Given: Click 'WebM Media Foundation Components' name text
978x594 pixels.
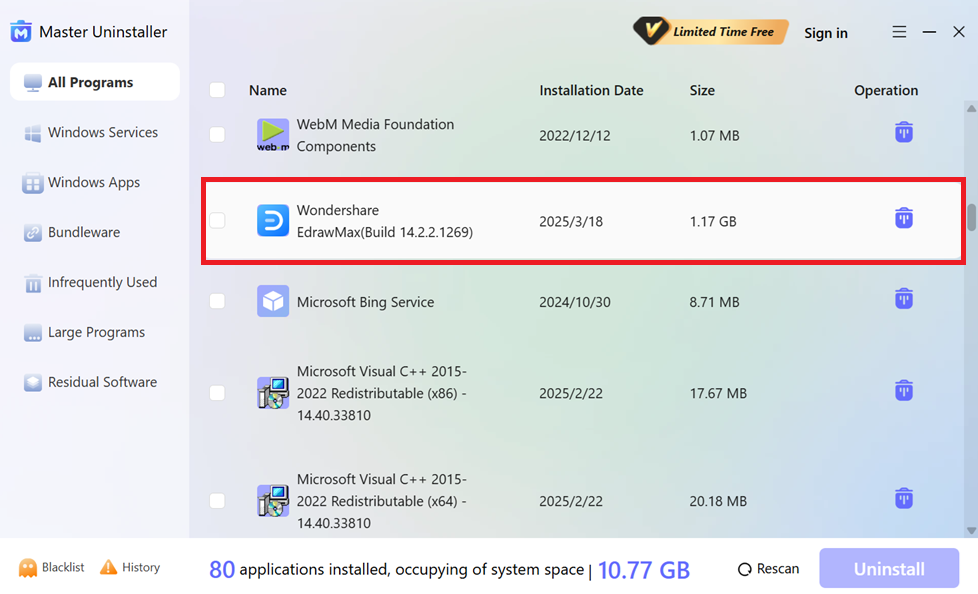Looking at the screenshot, I should click(375, 135).
